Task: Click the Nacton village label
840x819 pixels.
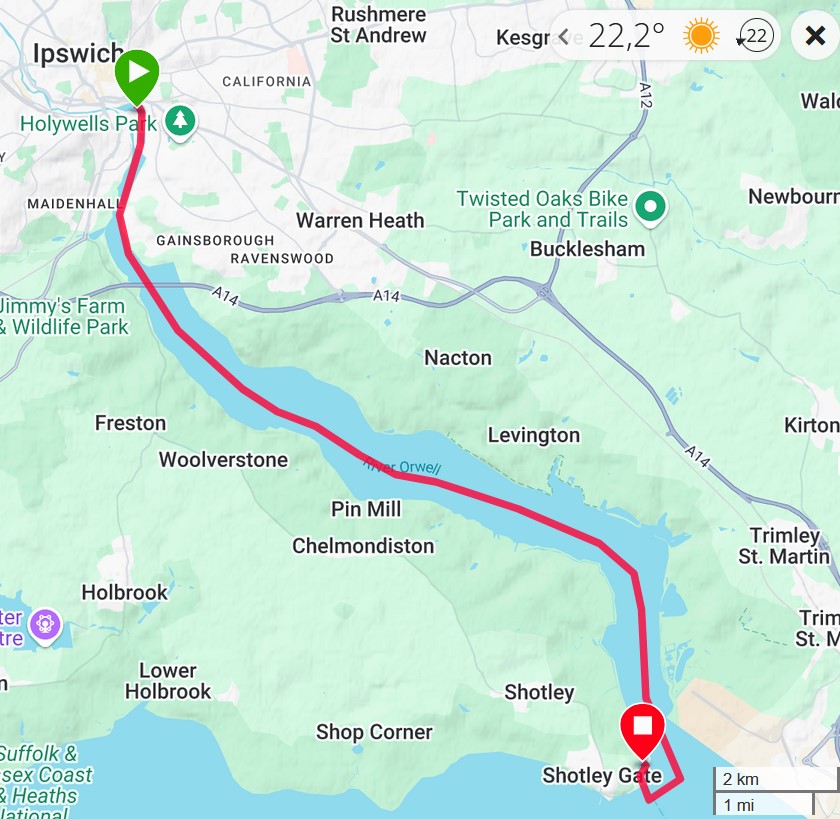Action: coord(458,358)
